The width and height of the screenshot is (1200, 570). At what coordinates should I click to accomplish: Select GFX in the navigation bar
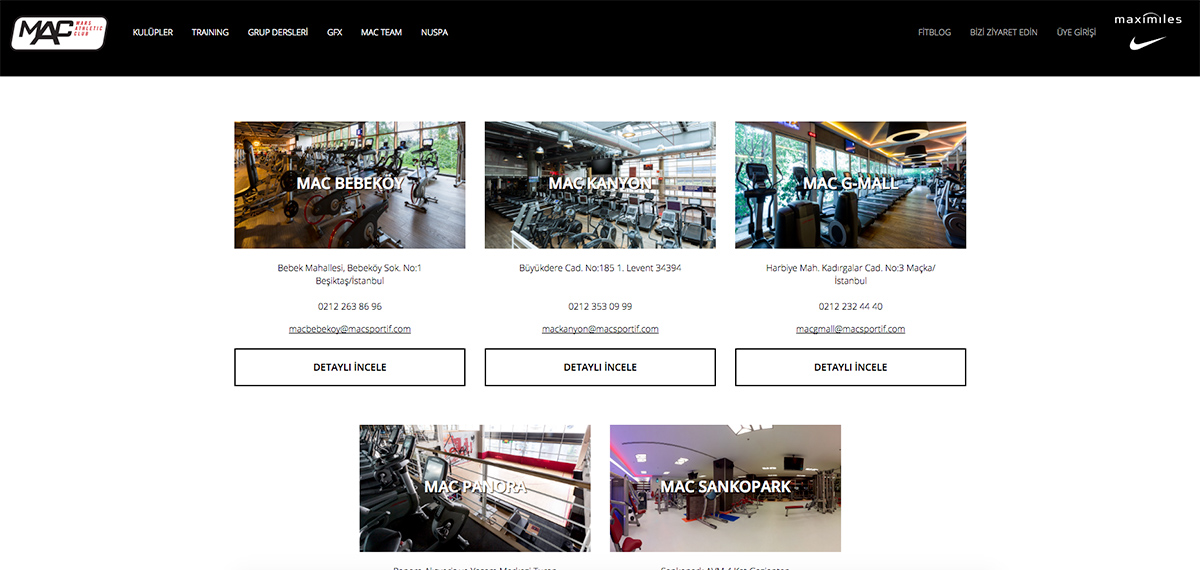(335, 33)
